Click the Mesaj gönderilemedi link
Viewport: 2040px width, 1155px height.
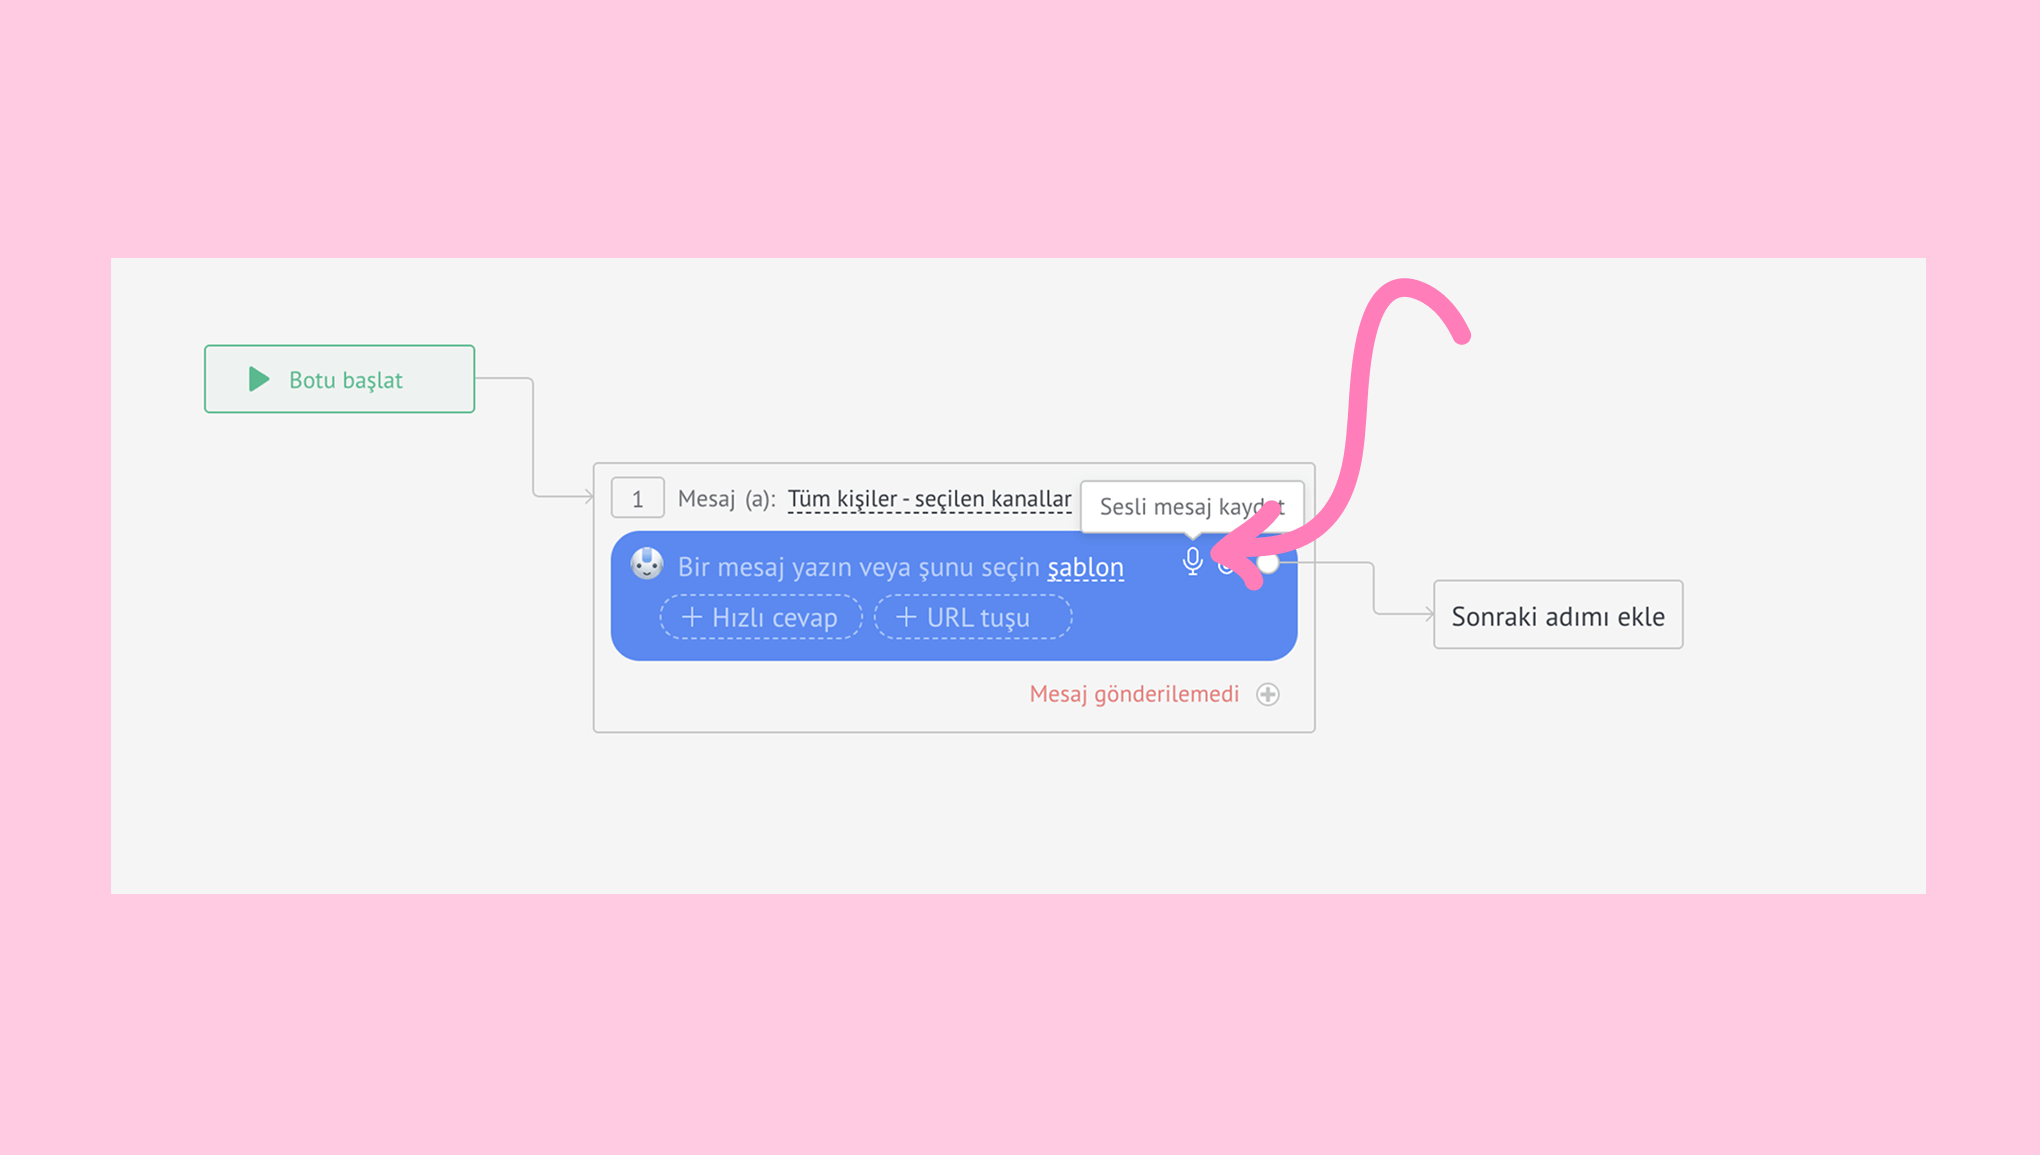pyautogui.click(x=1134, y=694)
